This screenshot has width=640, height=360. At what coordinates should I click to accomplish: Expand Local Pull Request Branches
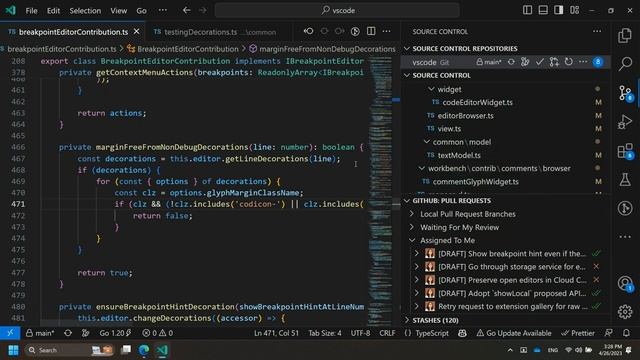pos(468,214)
